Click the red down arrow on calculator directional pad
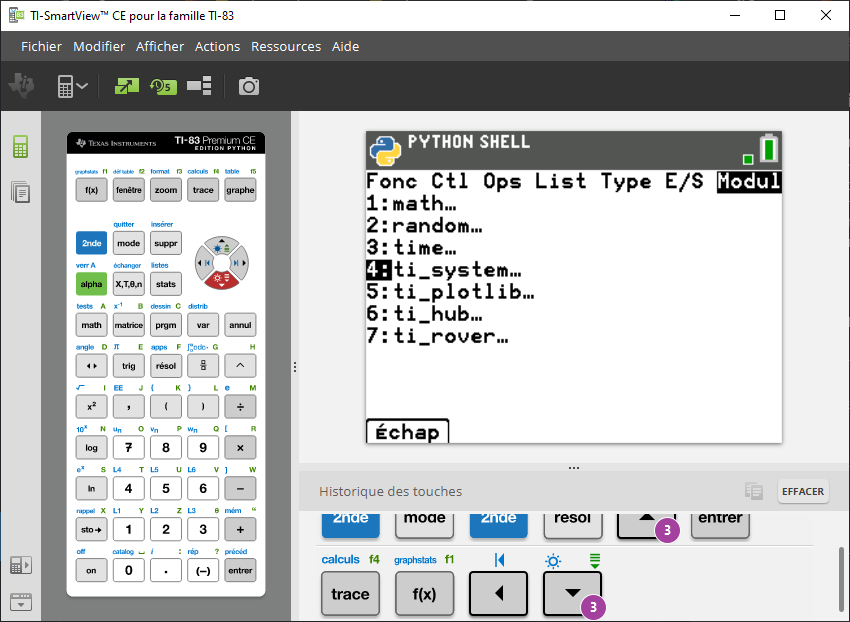Viewport: 850px width, 622px height. click(222, 280)
